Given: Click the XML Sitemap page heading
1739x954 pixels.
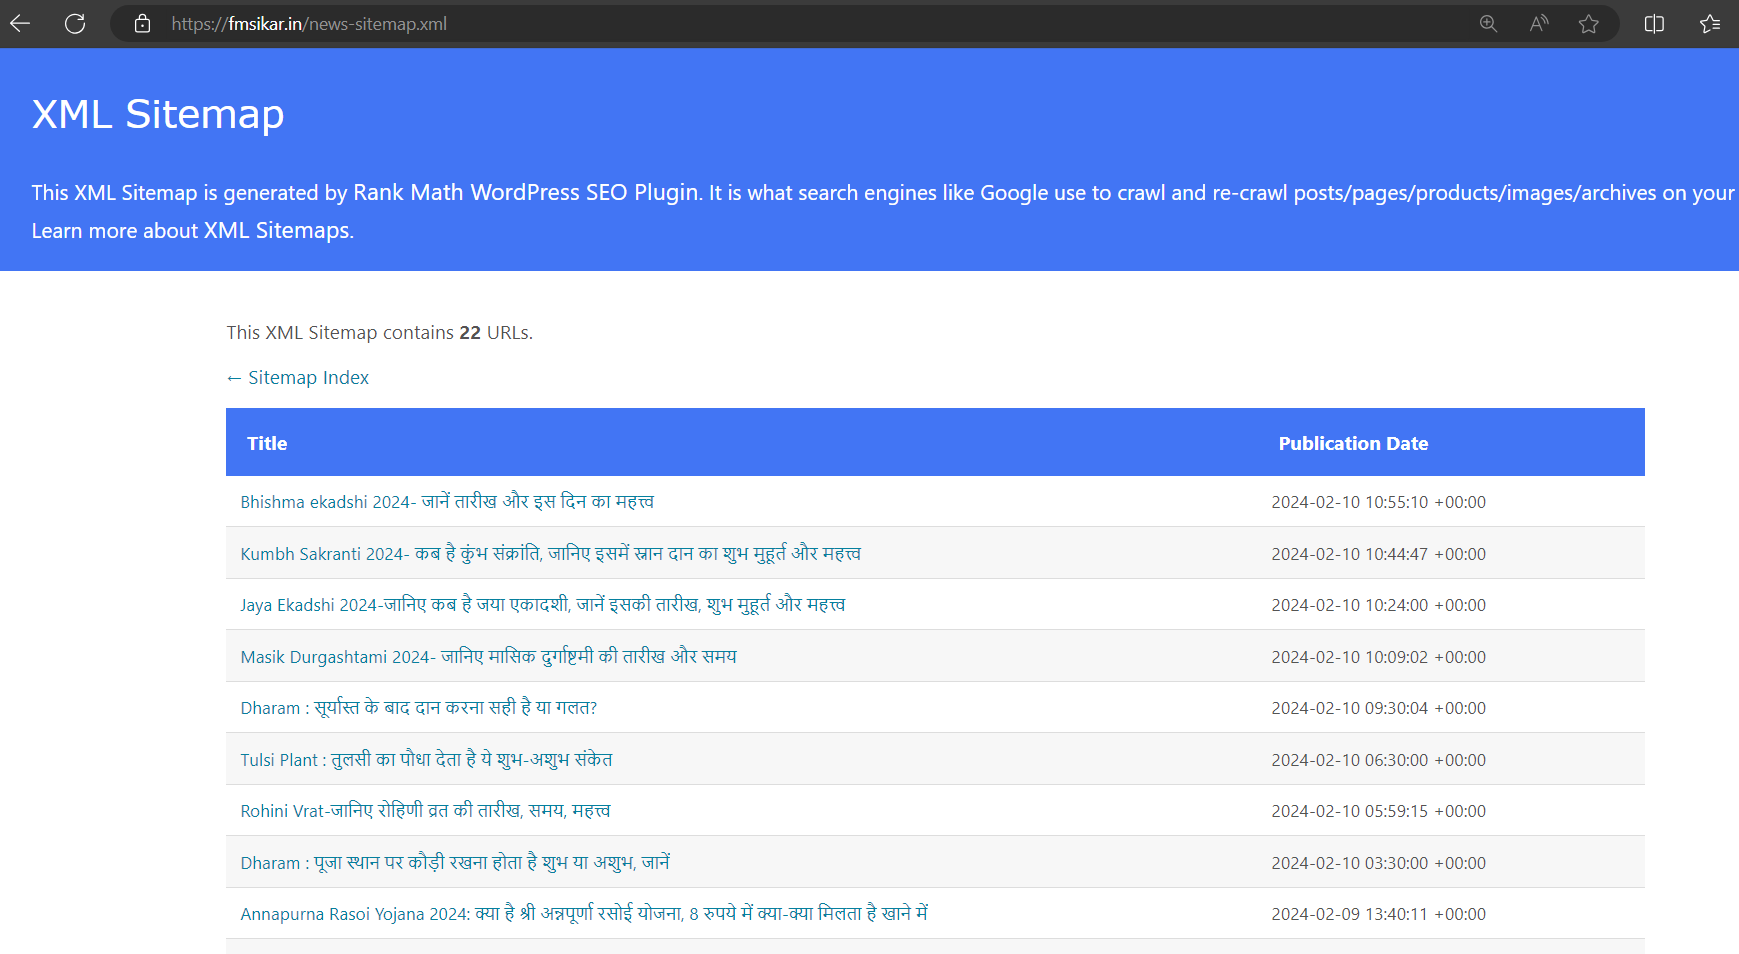Looking at the screenshot, I should (158, 114).
